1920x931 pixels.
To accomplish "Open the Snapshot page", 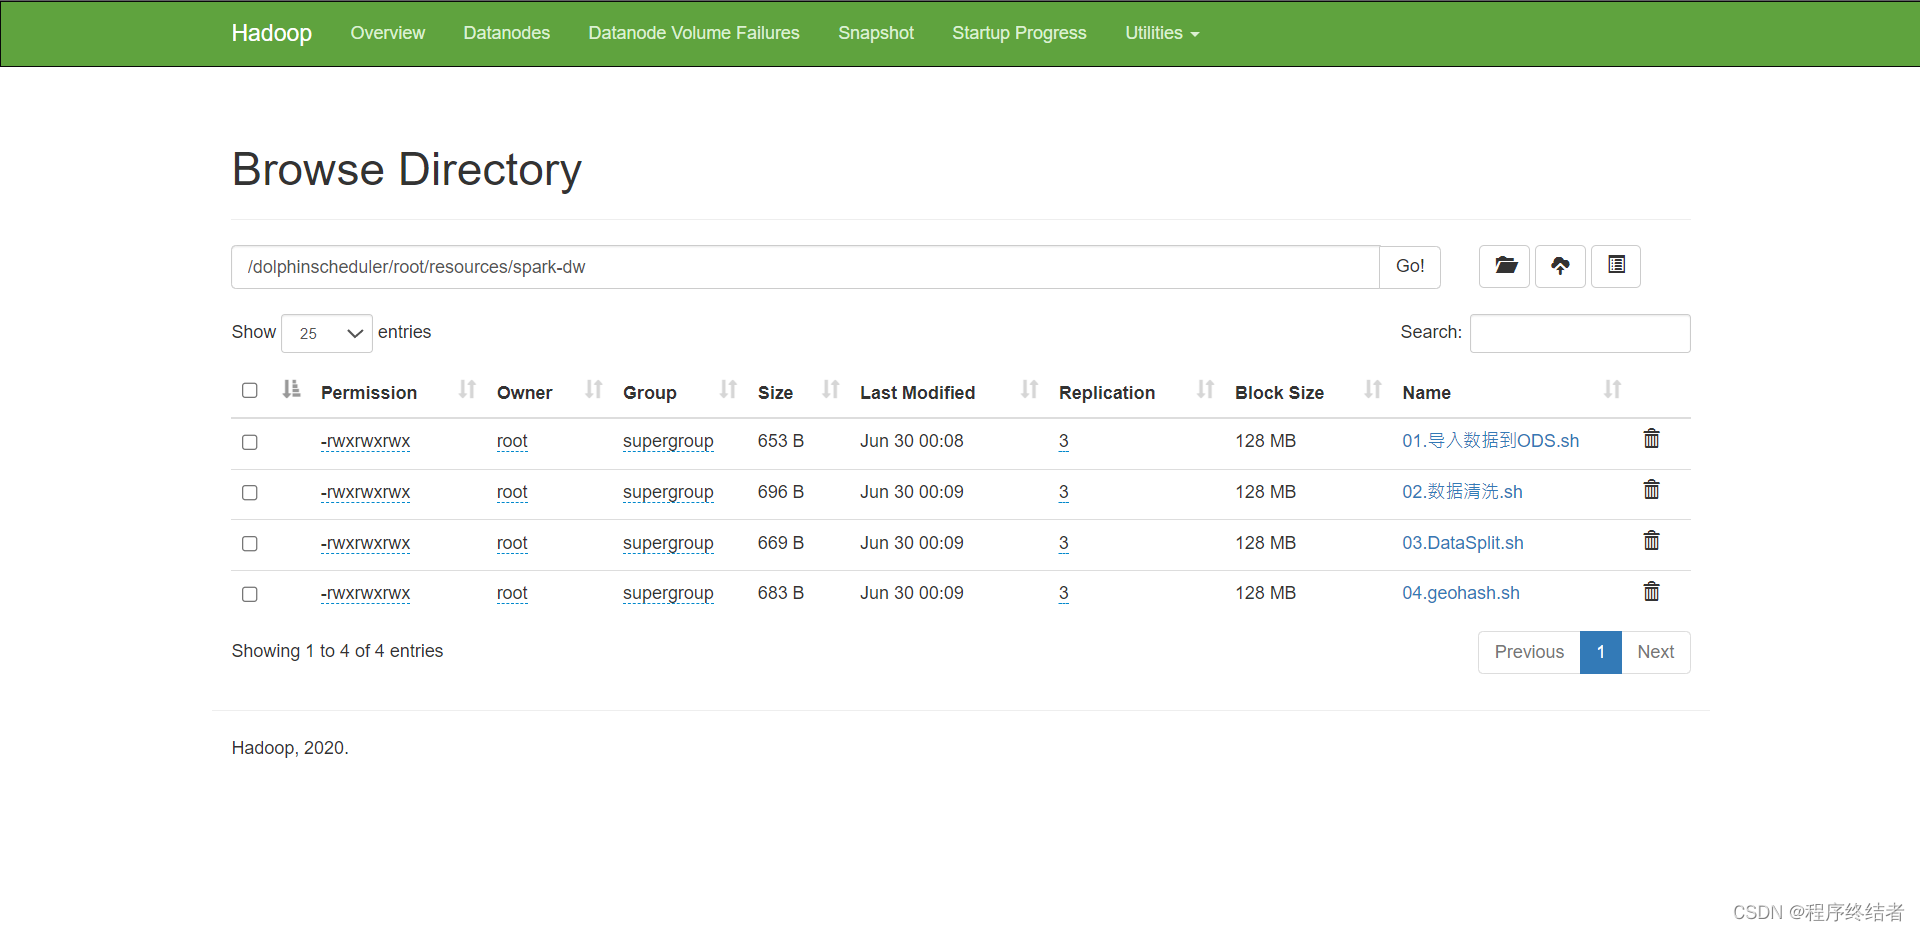I will pyautogui.click(x=875, y=33).
